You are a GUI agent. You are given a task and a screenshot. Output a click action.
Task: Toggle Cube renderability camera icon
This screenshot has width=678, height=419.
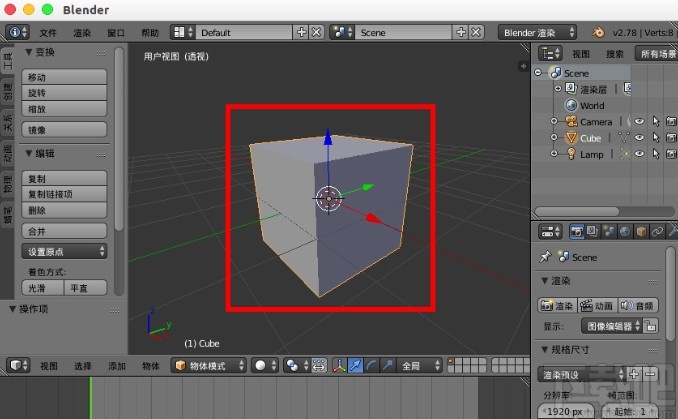(x=671, y=138)
